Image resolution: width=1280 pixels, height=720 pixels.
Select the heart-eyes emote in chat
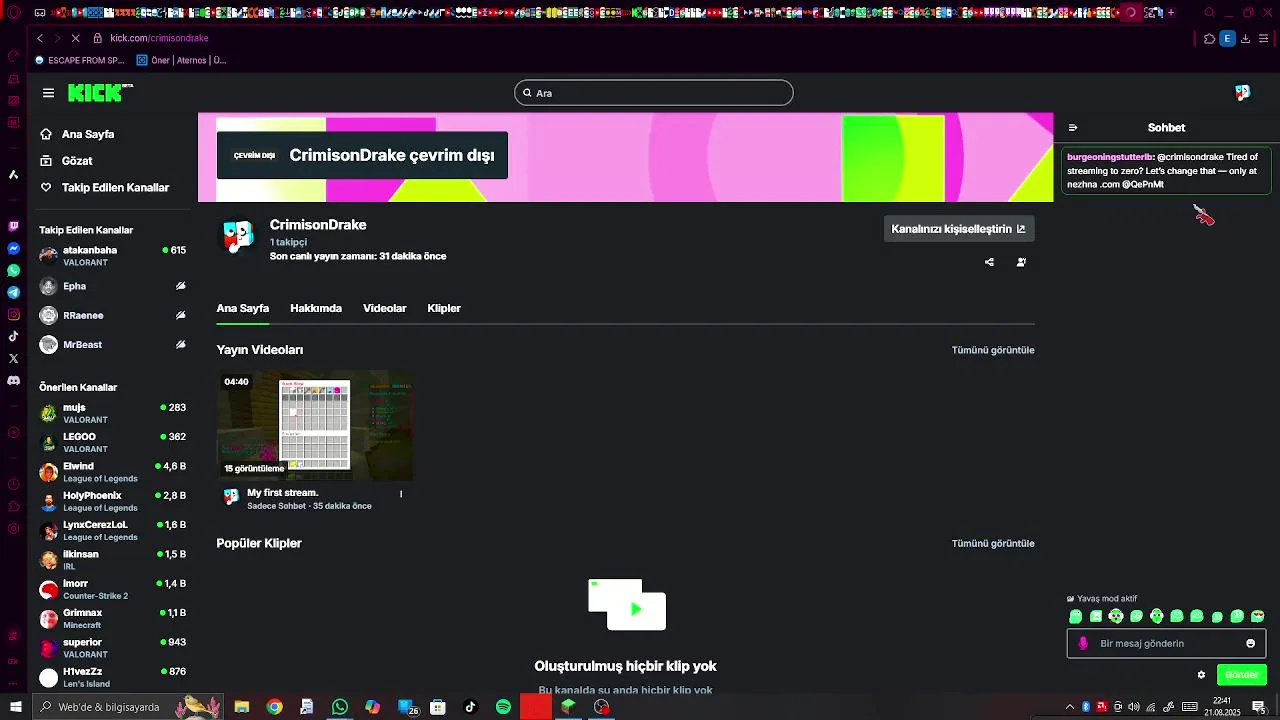(x=1258, y=616)
